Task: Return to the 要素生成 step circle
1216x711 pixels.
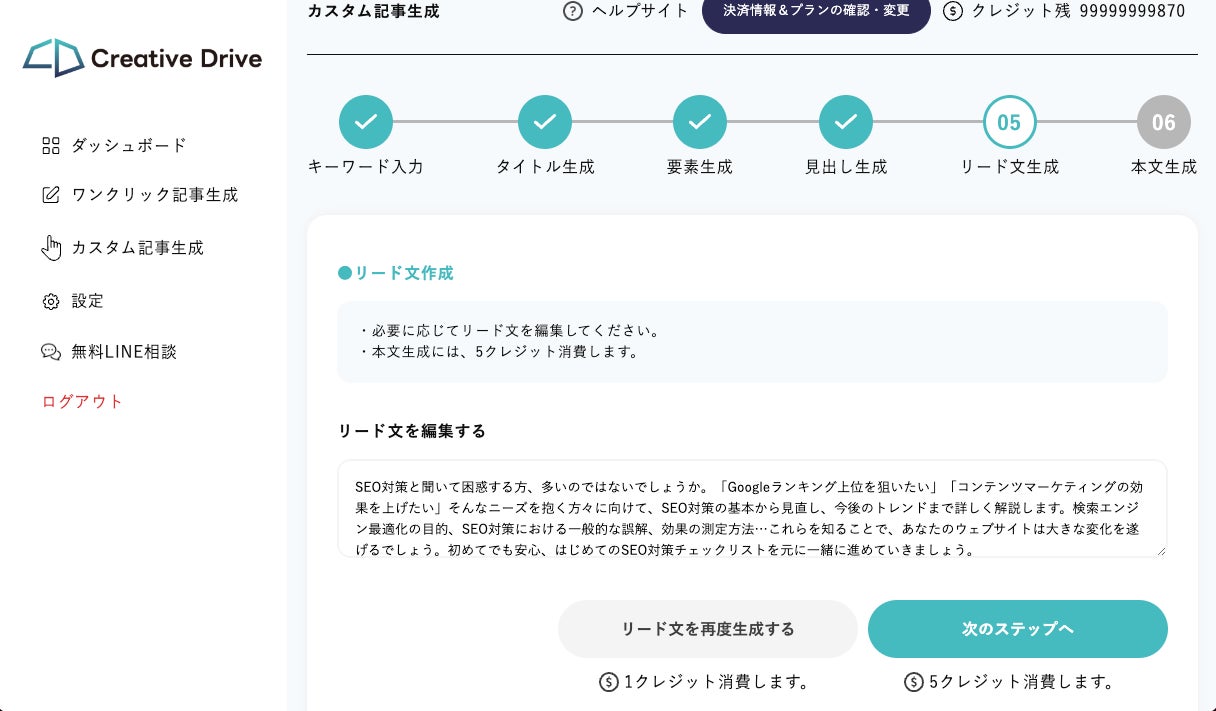Action: point(700,122)
